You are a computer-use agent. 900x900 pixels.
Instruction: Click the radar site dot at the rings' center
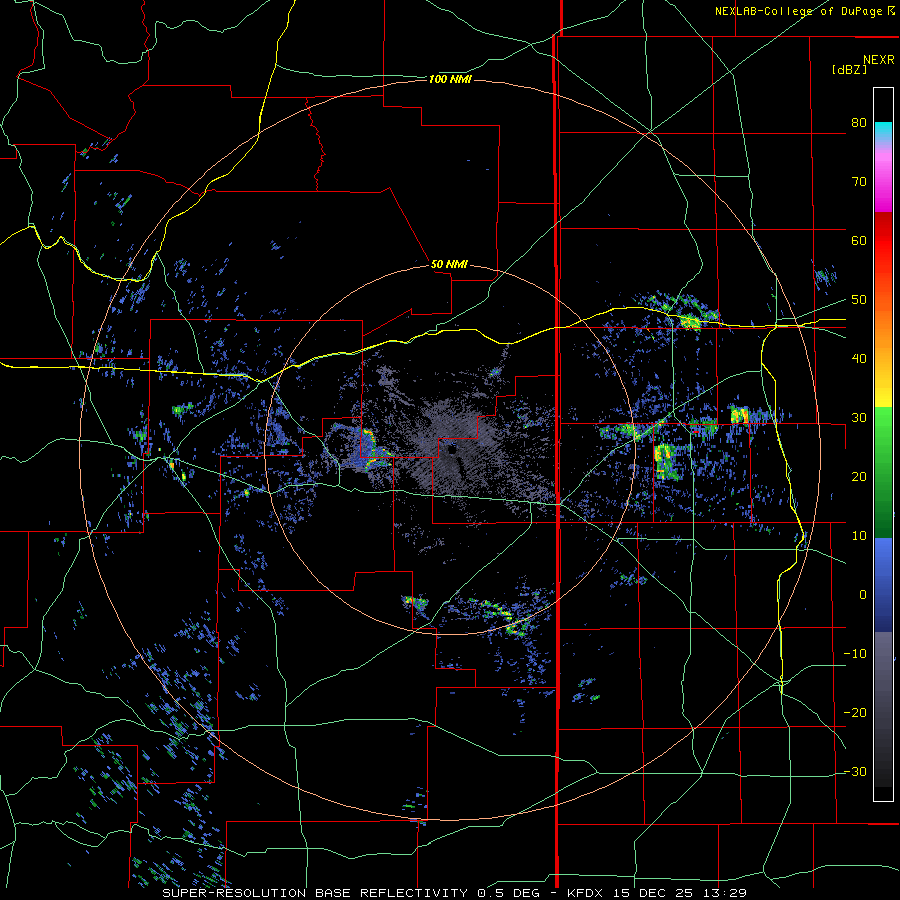[x=453, y=450]
